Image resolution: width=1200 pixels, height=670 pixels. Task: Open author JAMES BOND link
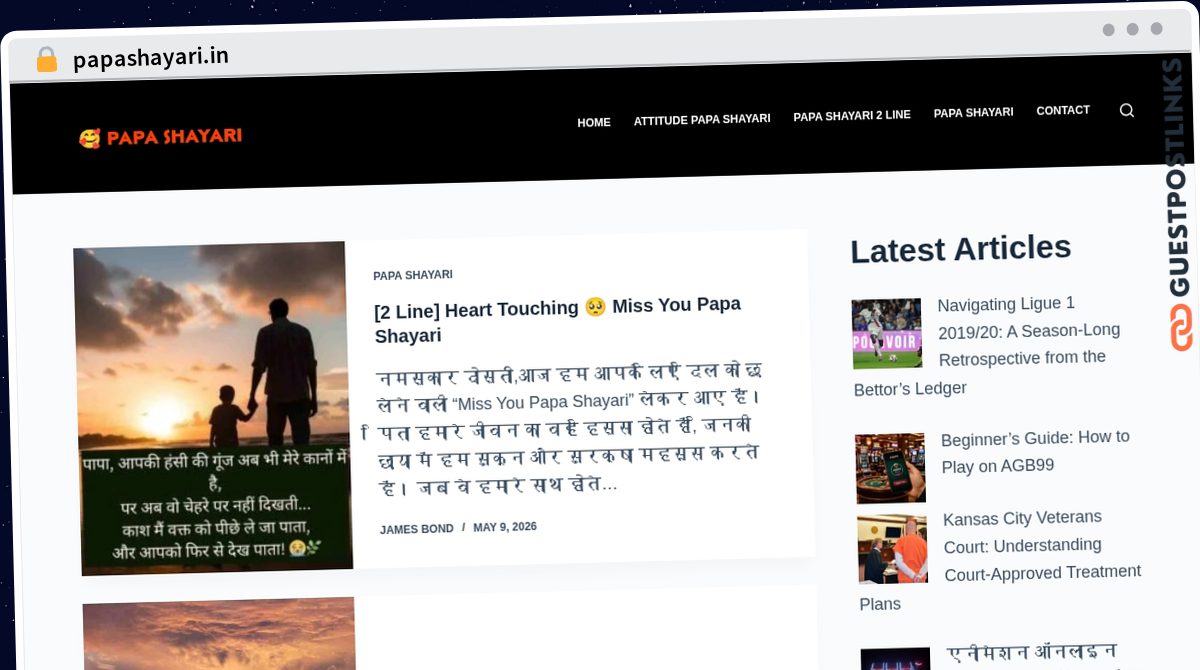(417, 529)
